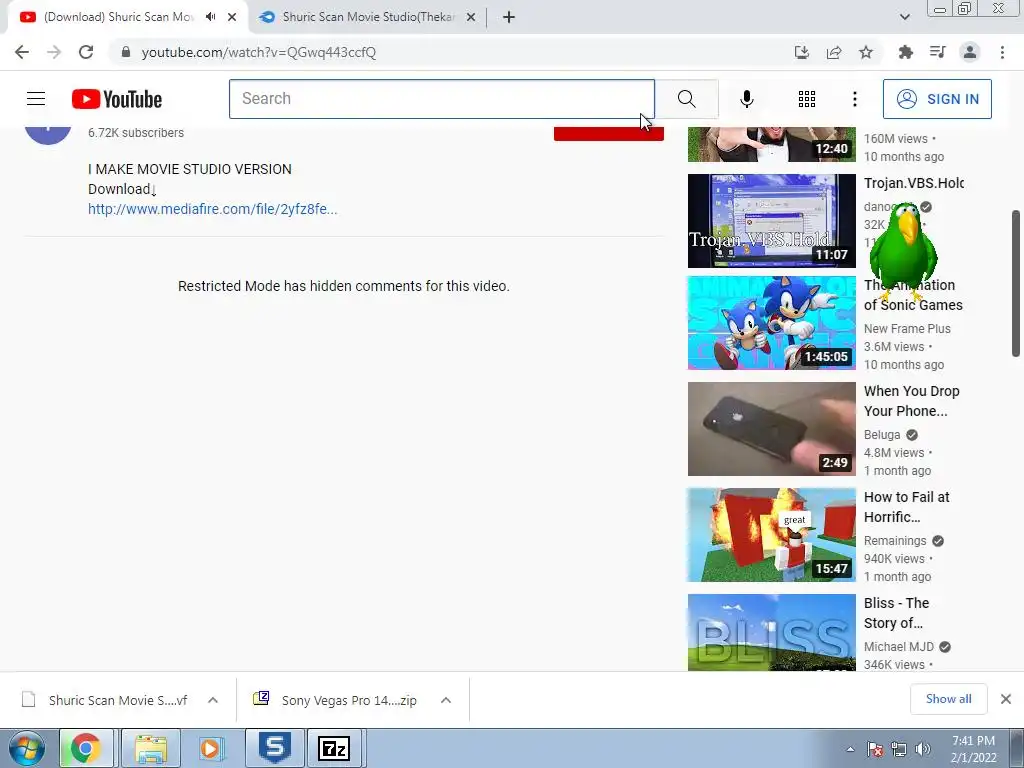Open the Chrome profile avatar

pos(970,52)
